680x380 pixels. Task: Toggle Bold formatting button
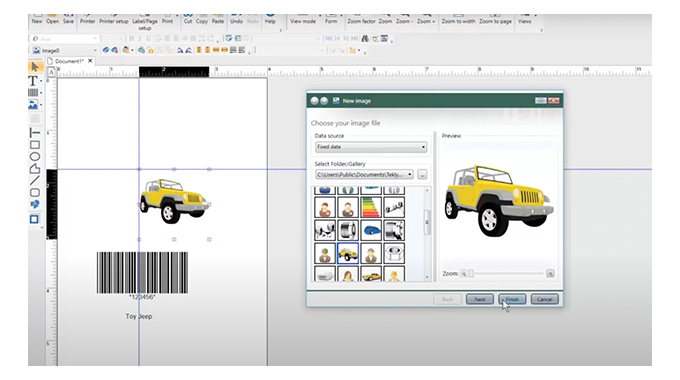pos(131,39)
